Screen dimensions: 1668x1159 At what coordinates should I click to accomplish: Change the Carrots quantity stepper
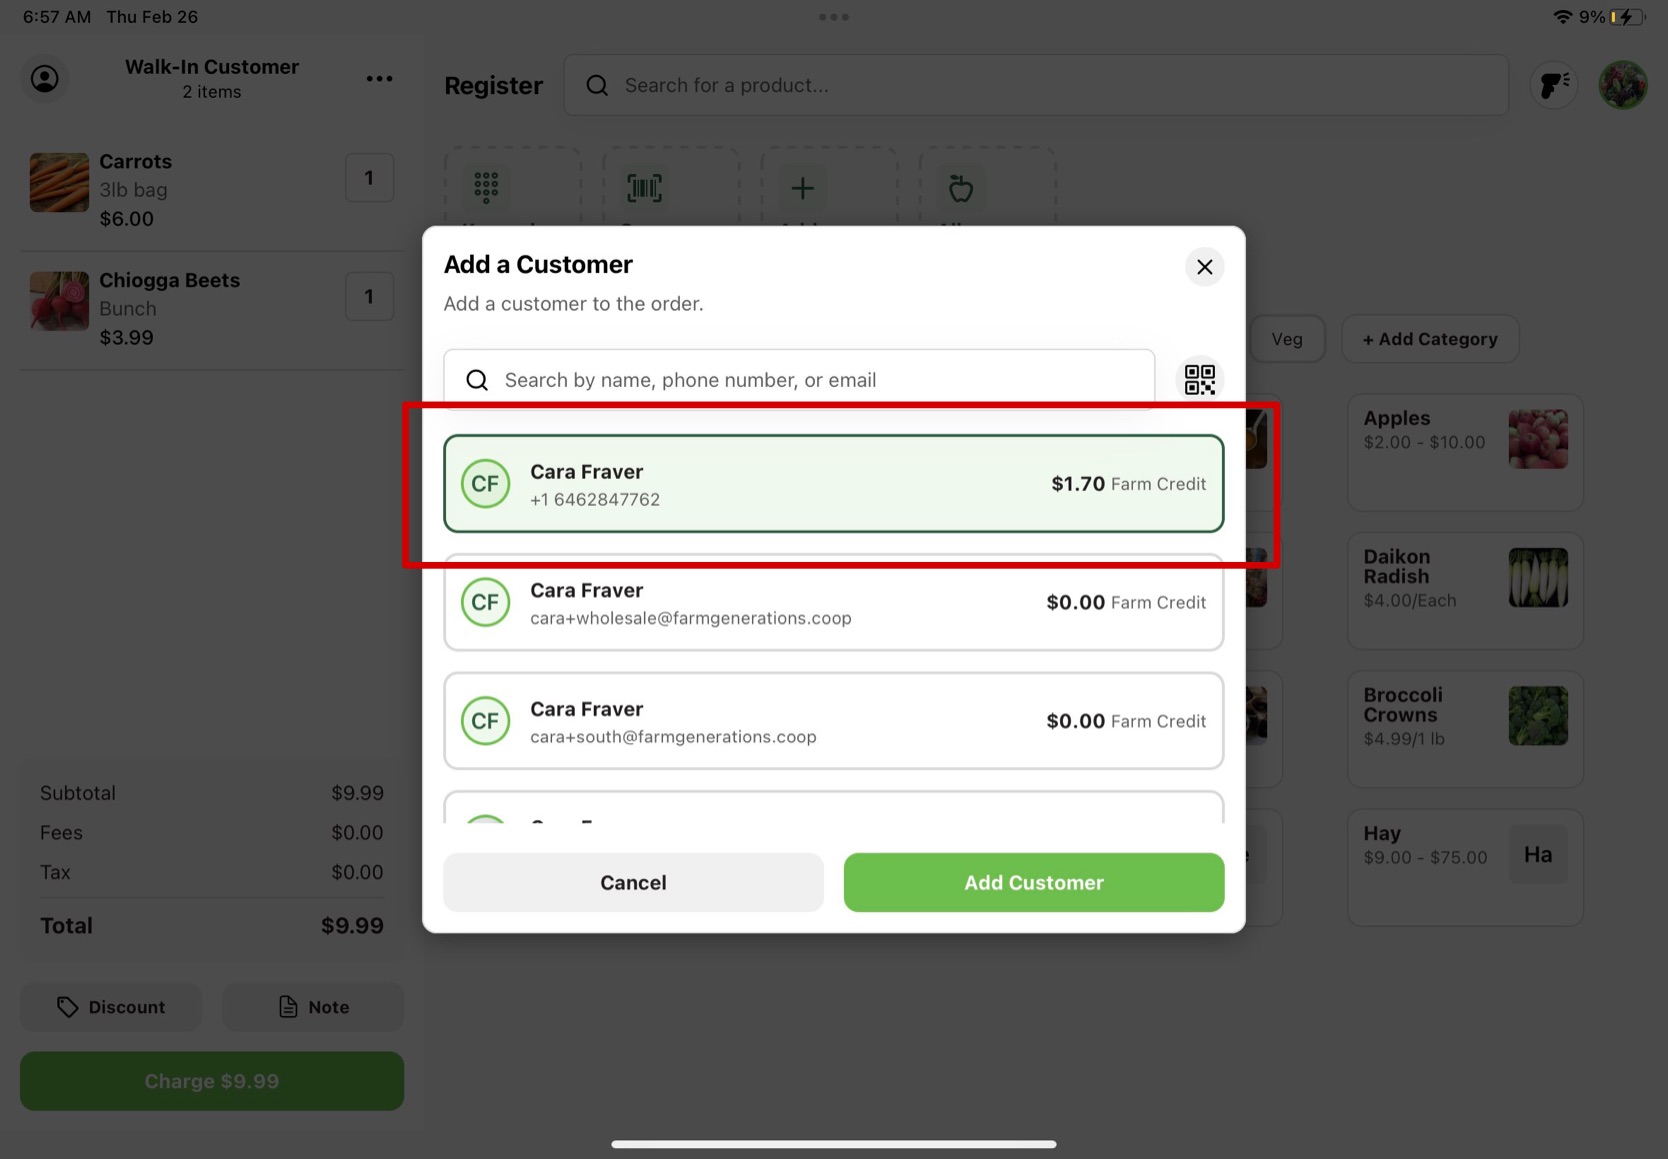369,178
